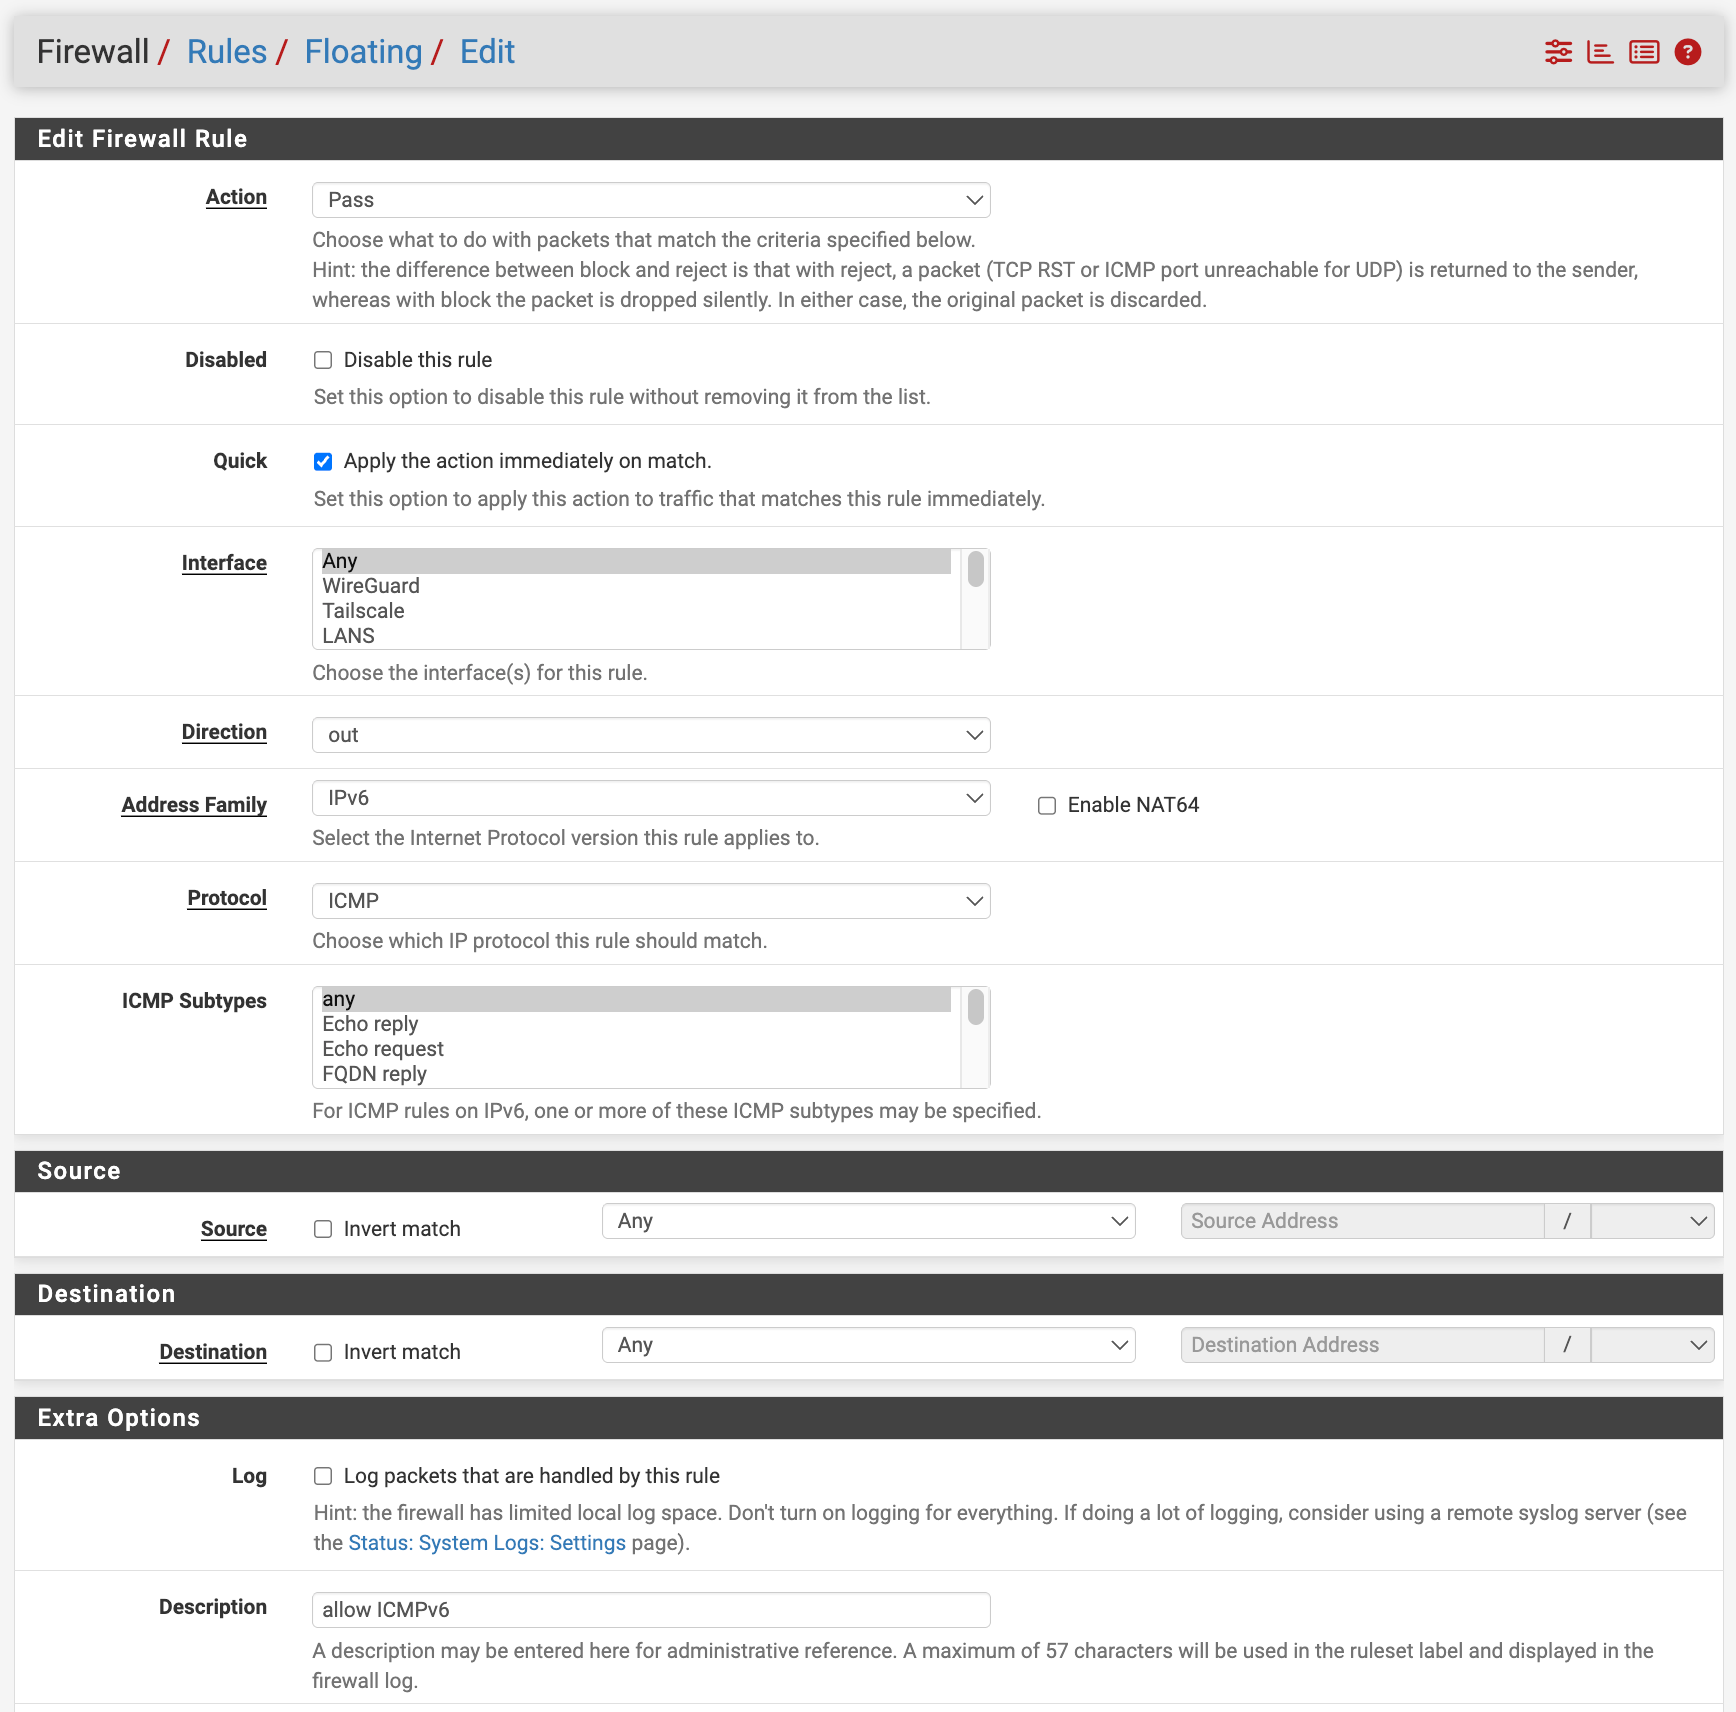Toggle Log packets handled by this rule
Image resolution: width=1736 pixels, height=1712 pixels.
pyautogui.click(x=323, y=1476)
